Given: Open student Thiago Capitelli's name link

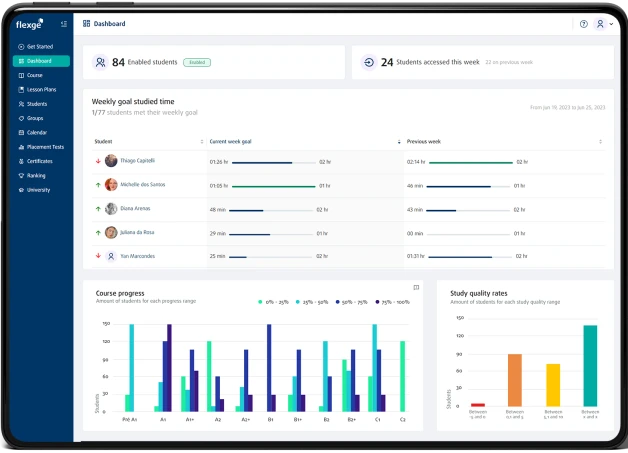Looking at the screenshot, I should [x=139, y=160].
